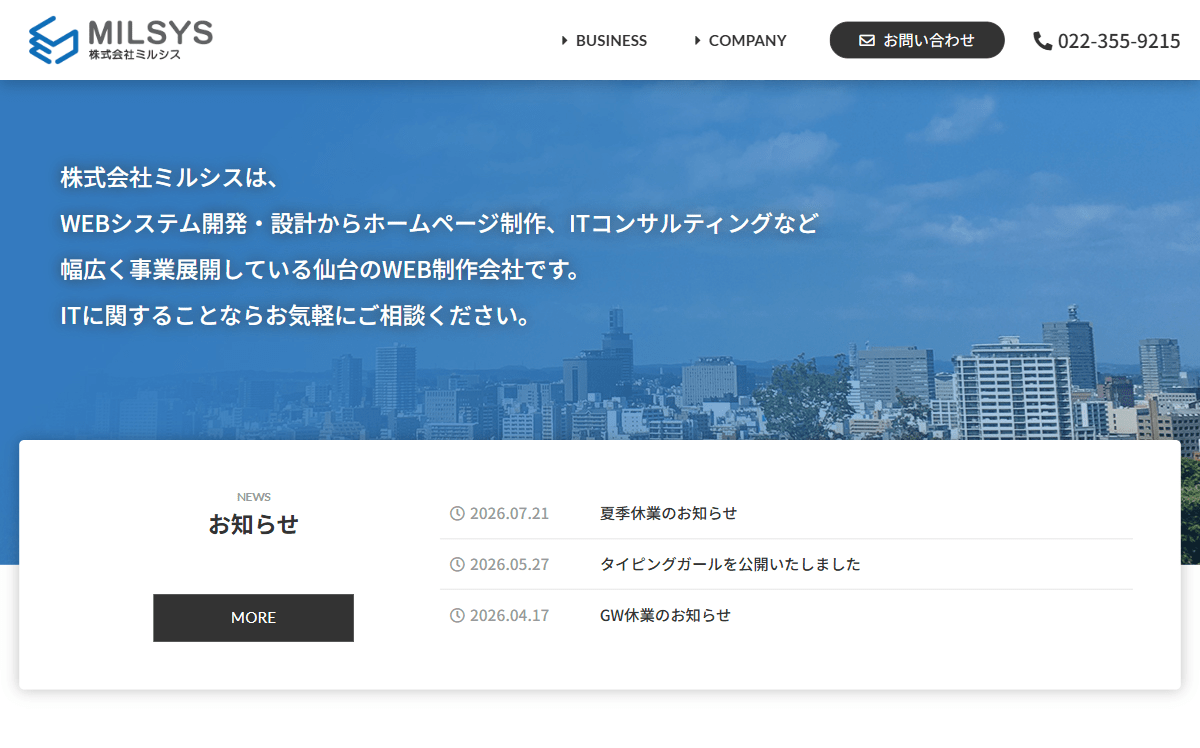Click hero line 株式会社ミルシスは、
This screenshot has width=1200, height=748.
pyautogui.click(x=168, y=178)
